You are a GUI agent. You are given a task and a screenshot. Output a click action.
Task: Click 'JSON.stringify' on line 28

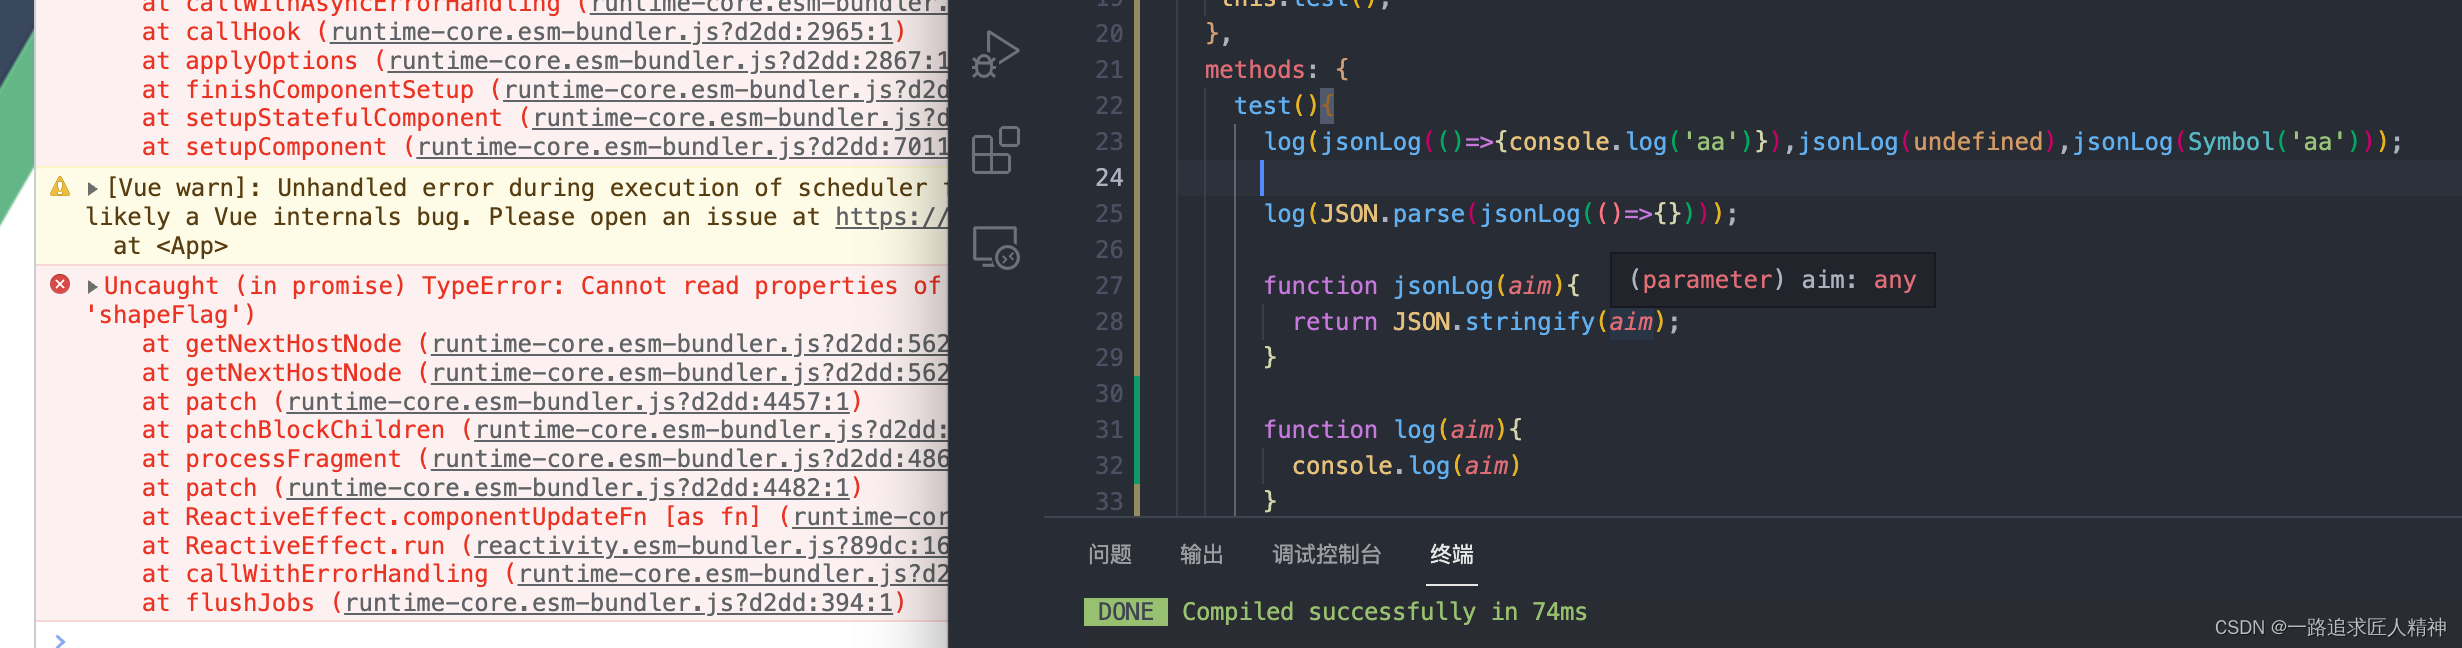point(1494,322)
